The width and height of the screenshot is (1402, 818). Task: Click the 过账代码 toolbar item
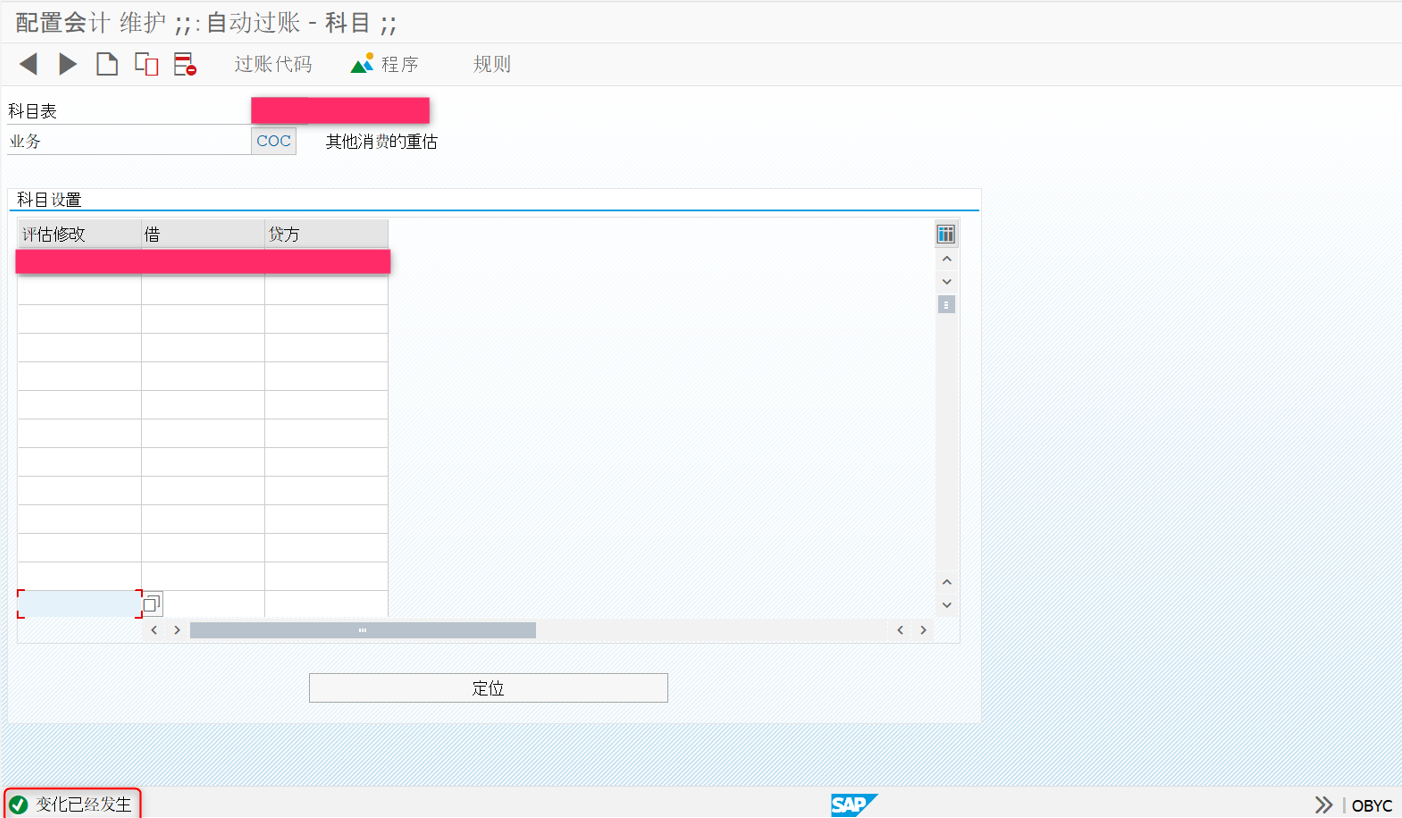pos(273,63)
